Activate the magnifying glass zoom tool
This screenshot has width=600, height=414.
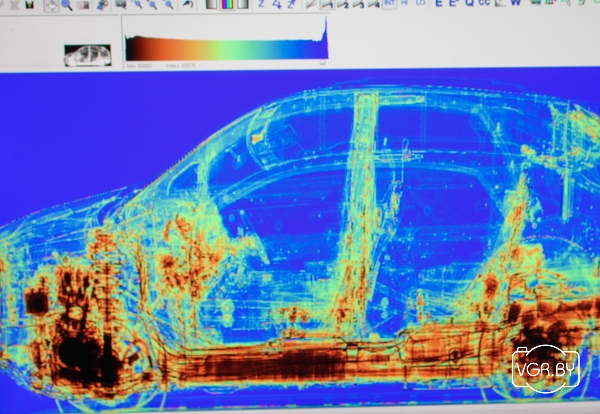[66, 5]
